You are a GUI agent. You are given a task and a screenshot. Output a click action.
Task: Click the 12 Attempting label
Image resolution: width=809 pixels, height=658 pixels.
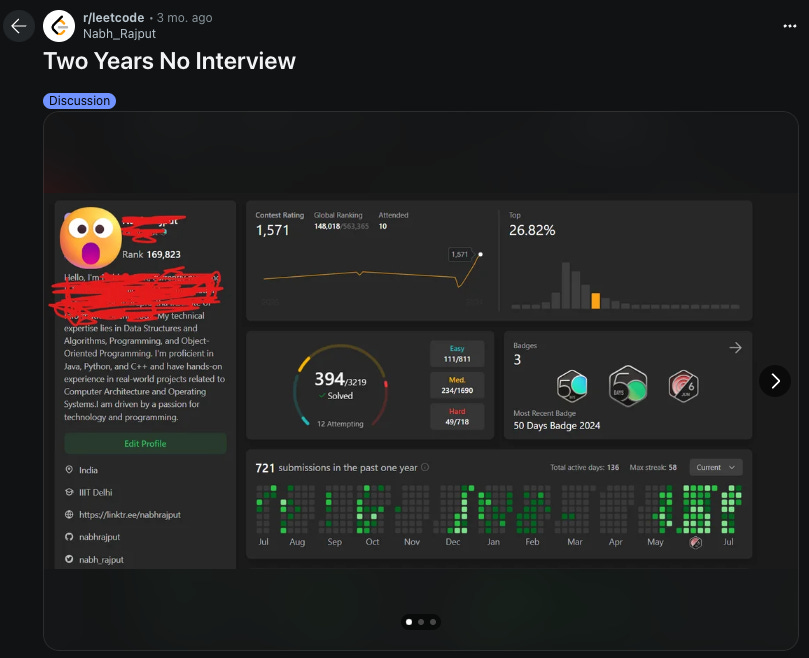[x=340, y=424]
